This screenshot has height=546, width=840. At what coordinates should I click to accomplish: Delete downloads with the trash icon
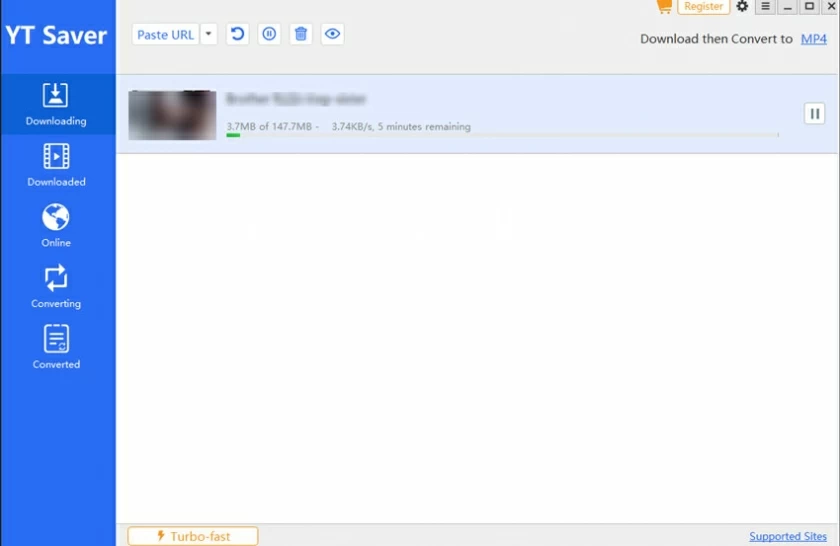pos(301,34)
